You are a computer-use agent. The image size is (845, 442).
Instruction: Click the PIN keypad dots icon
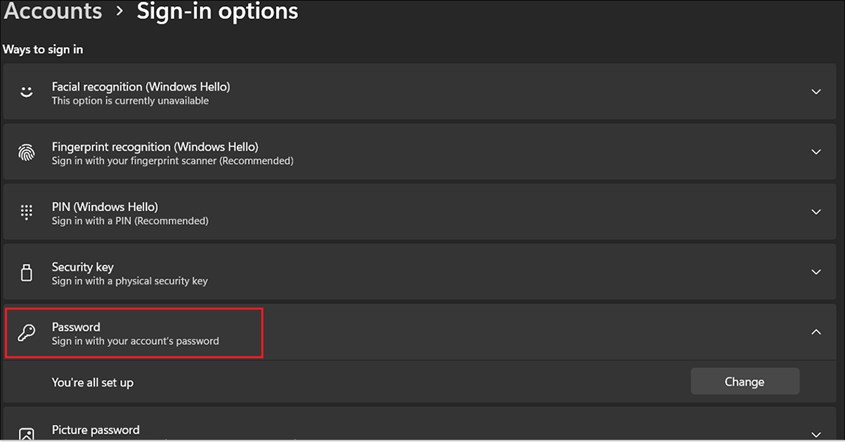[27, 212]
